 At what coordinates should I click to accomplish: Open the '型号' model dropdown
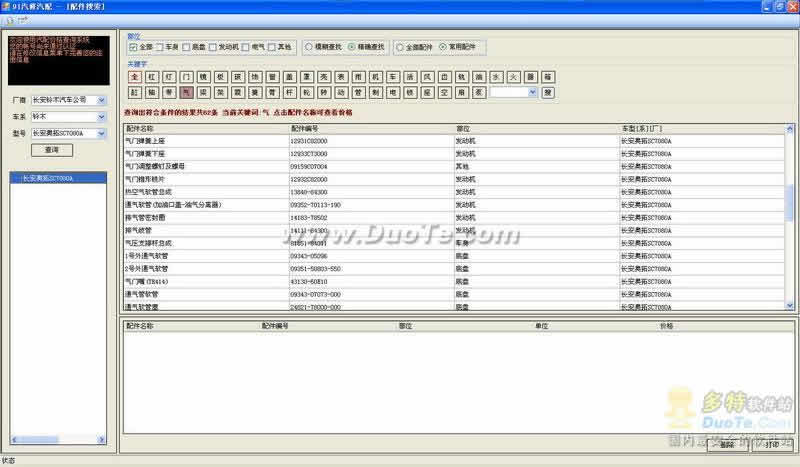click(101, 134)
